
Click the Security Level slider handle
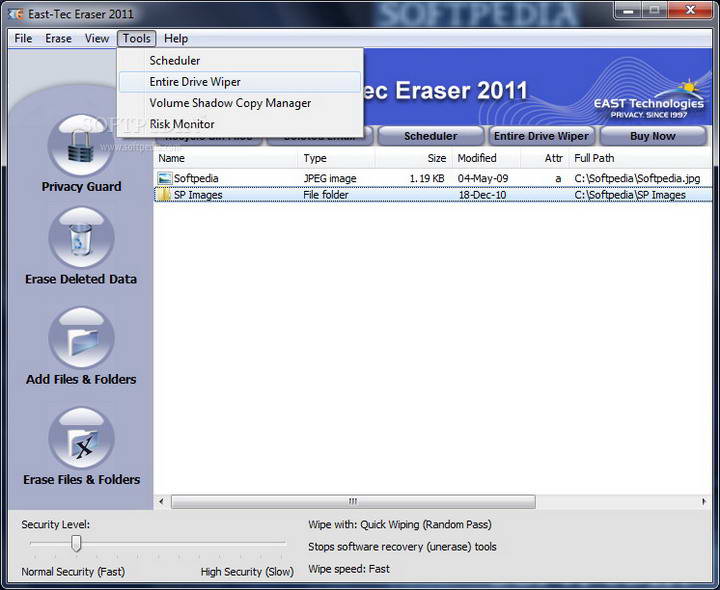[x=76, y=543]
